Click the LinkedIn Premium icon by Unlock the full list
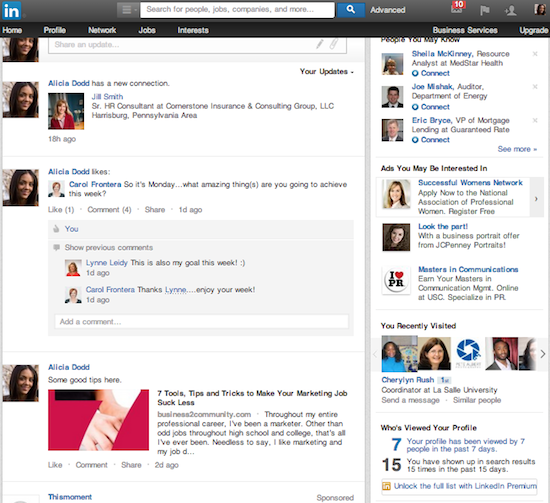Image resolution: width=550 pixels, height=503 pixels. (x=386, y=486)
